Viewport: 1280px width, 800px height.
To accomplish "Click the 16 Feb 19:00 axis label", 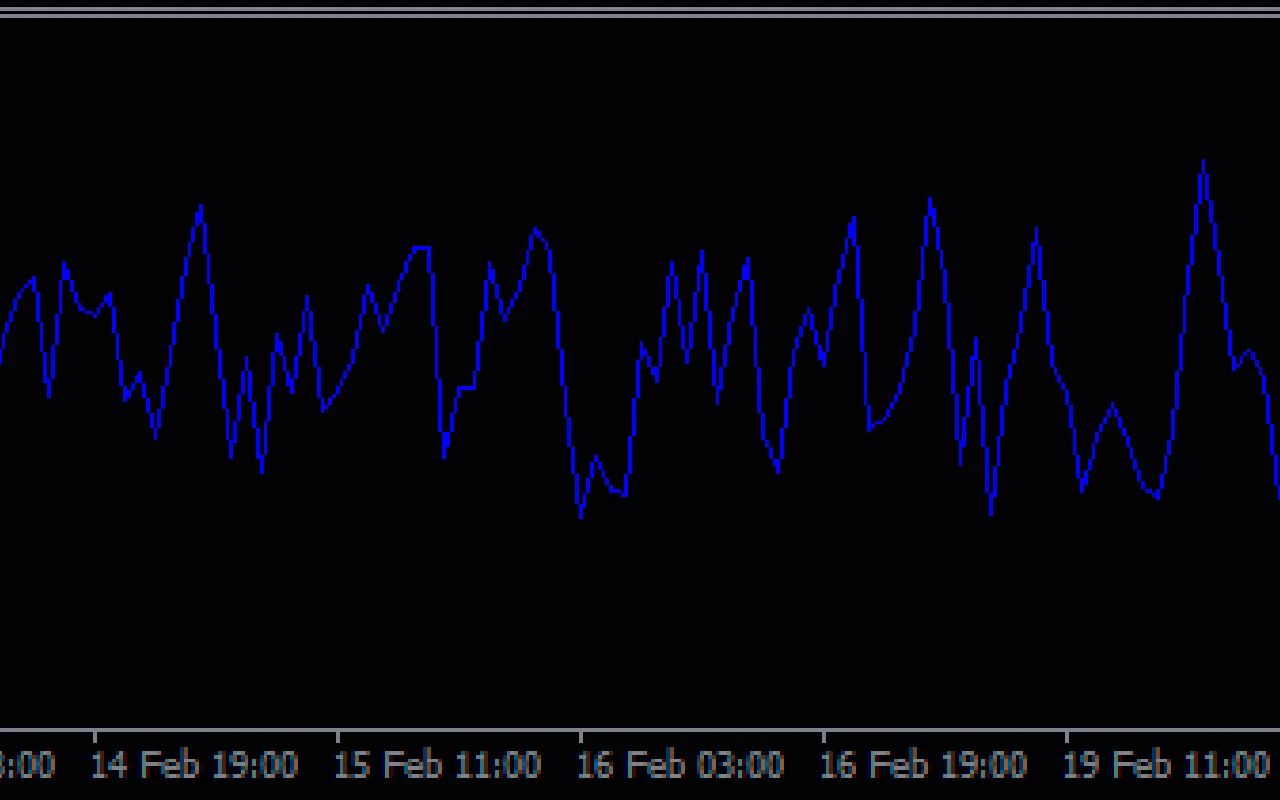I will pos(924,765).
